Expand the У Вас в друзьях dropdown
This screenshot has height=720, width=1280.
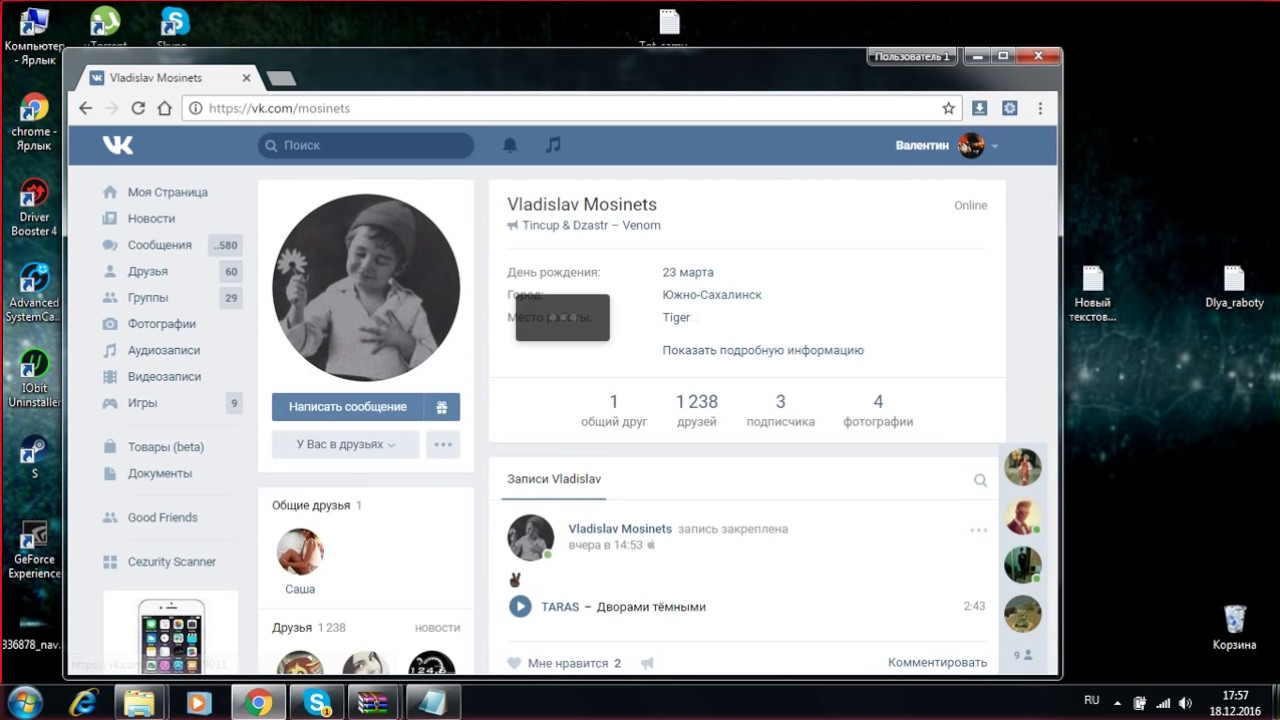[346, 445]
